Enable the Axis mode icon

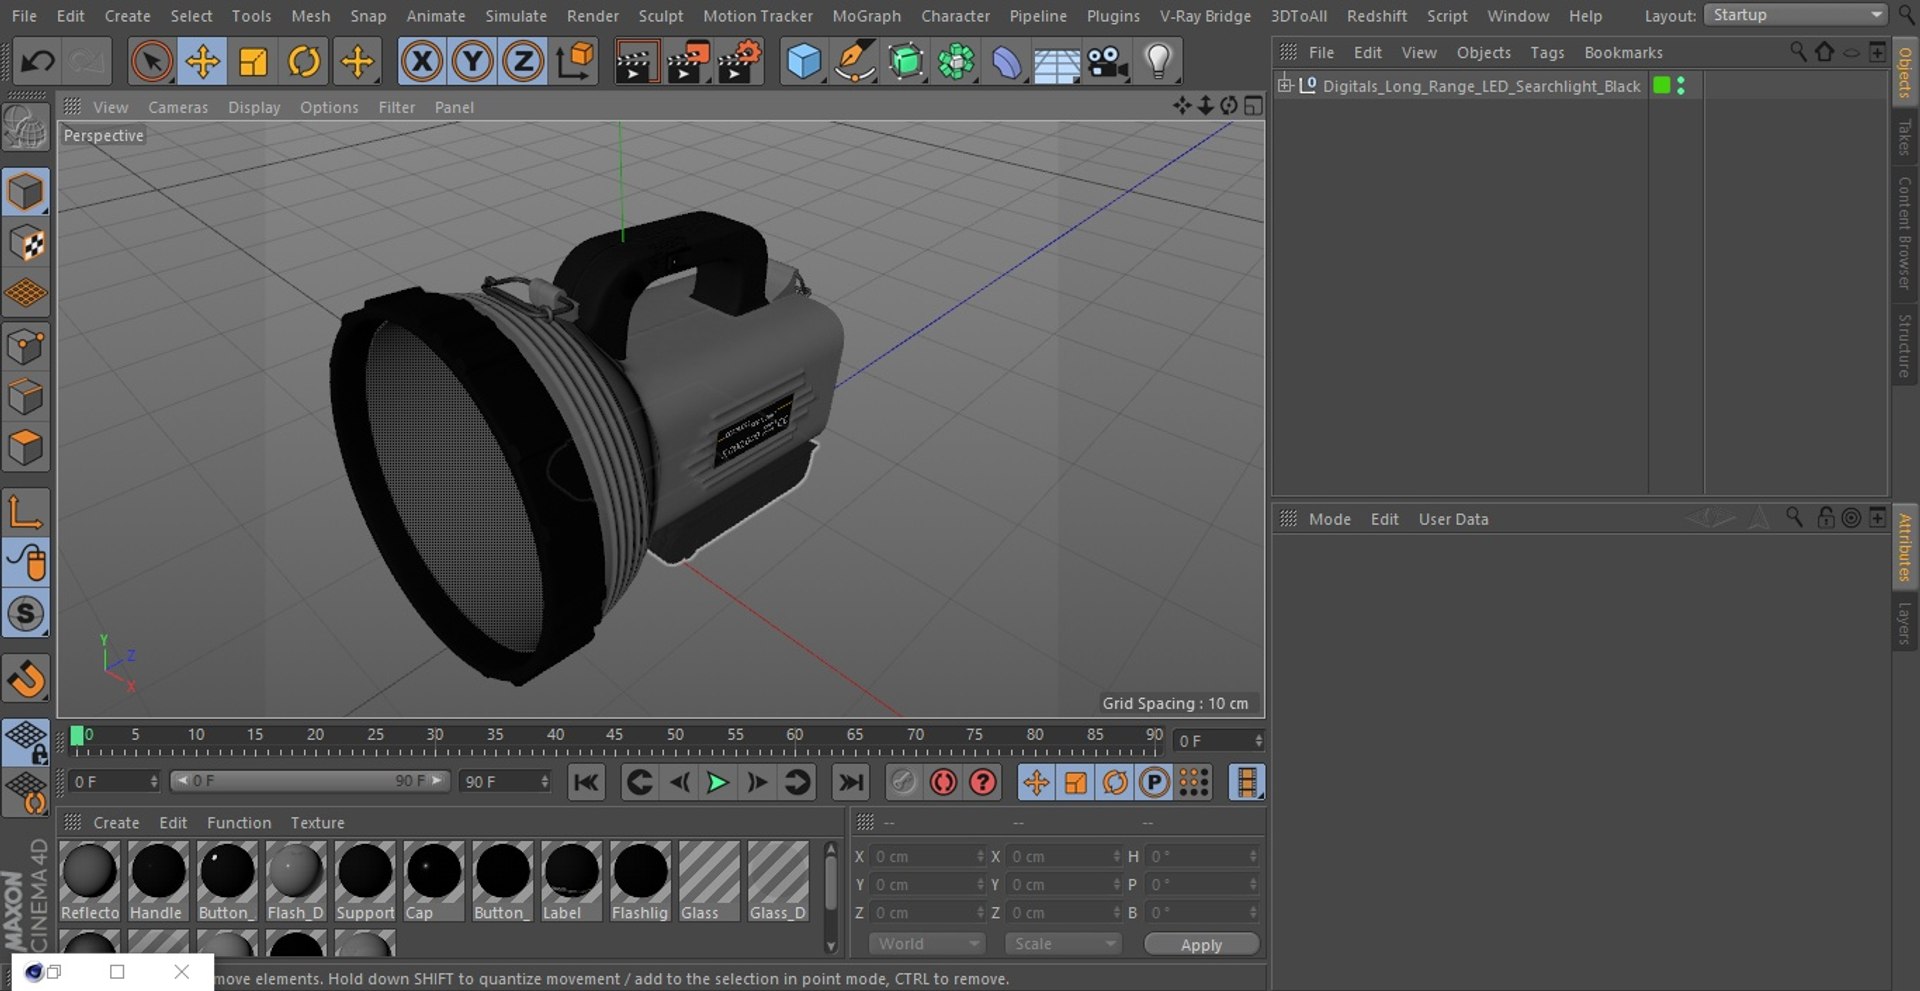[x=26, y=512]
